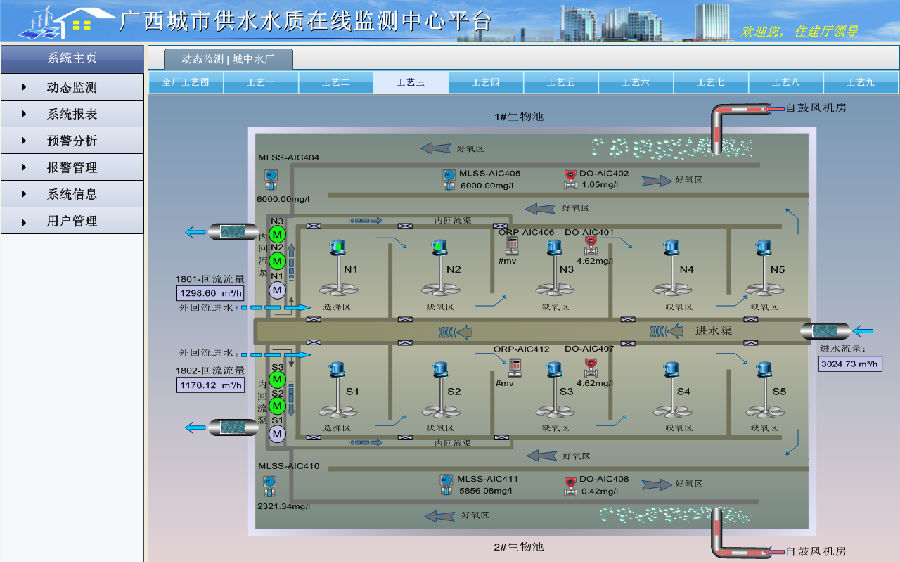Screen dimensions: 900x562
Task: Switch to the 全厂工艺图 tab
Action: coord(186,82)
